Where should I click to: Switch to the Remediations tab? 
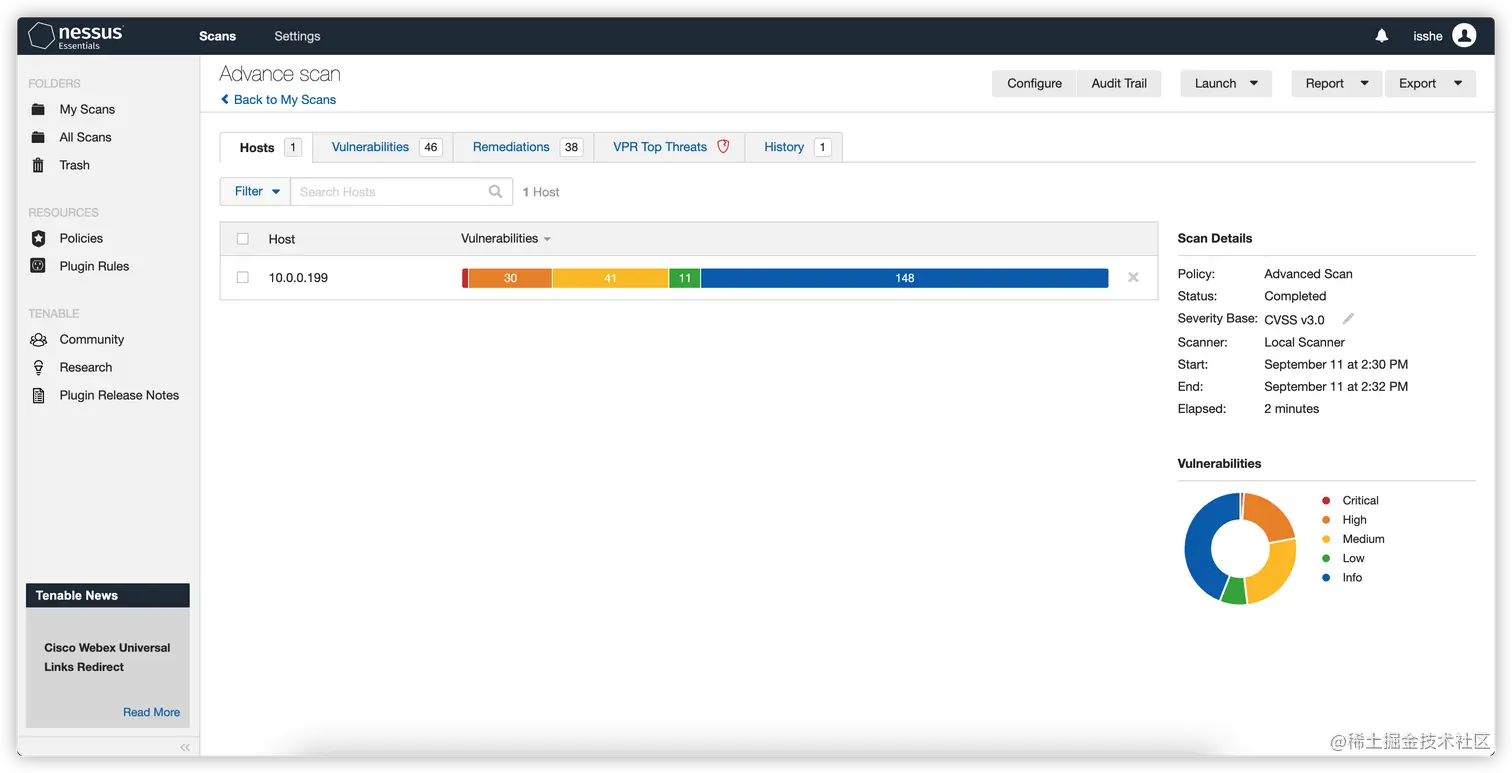click(x=523, y=147)
